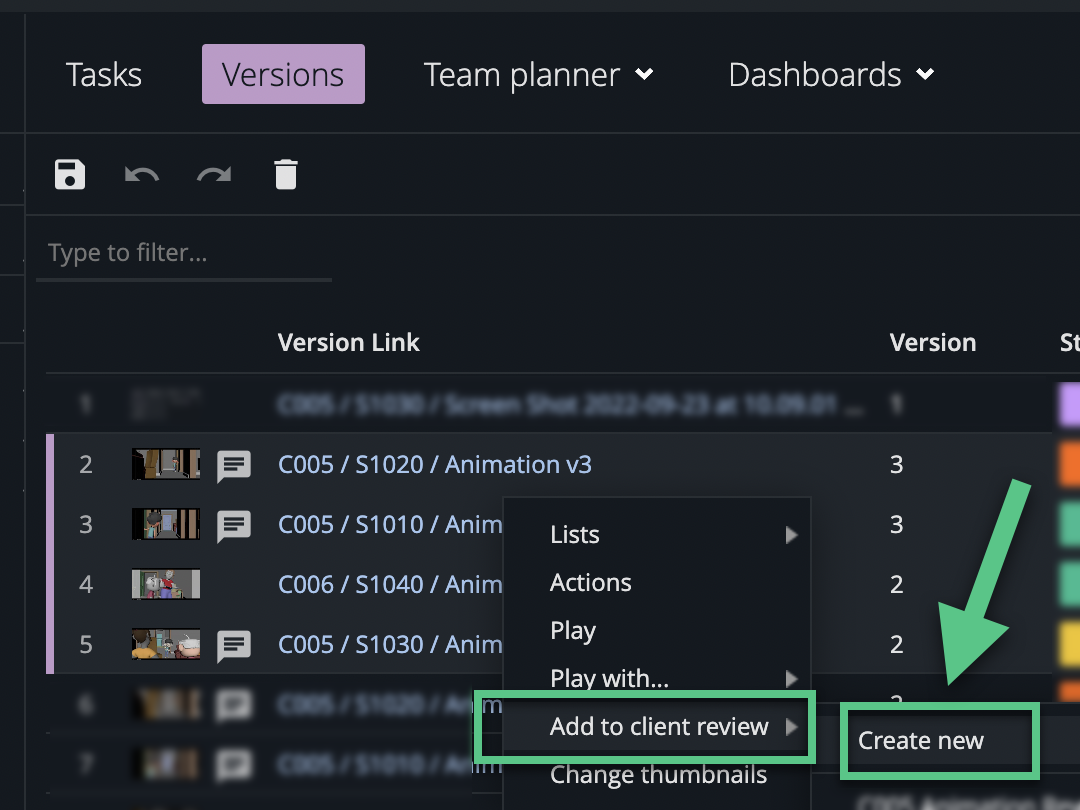Viewport: 1080px width, 810px height.
Task: Select row number 2
Action: (x=85, y=465)
